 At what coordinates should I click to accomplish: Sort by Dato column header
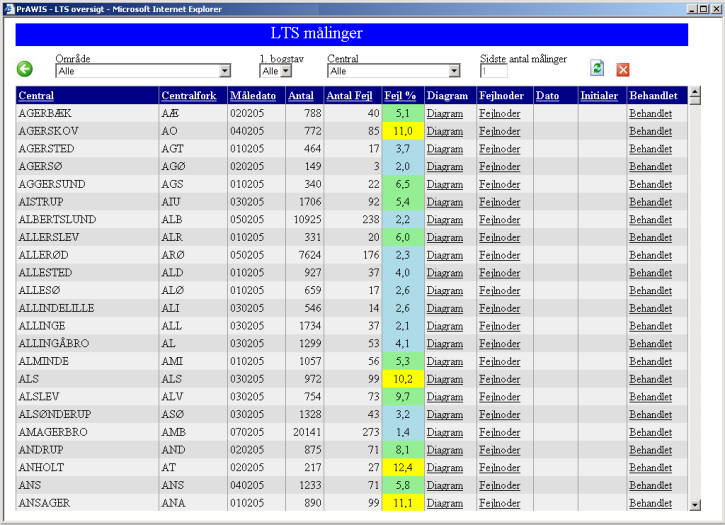pyautogui.click(x=547, y=96)
